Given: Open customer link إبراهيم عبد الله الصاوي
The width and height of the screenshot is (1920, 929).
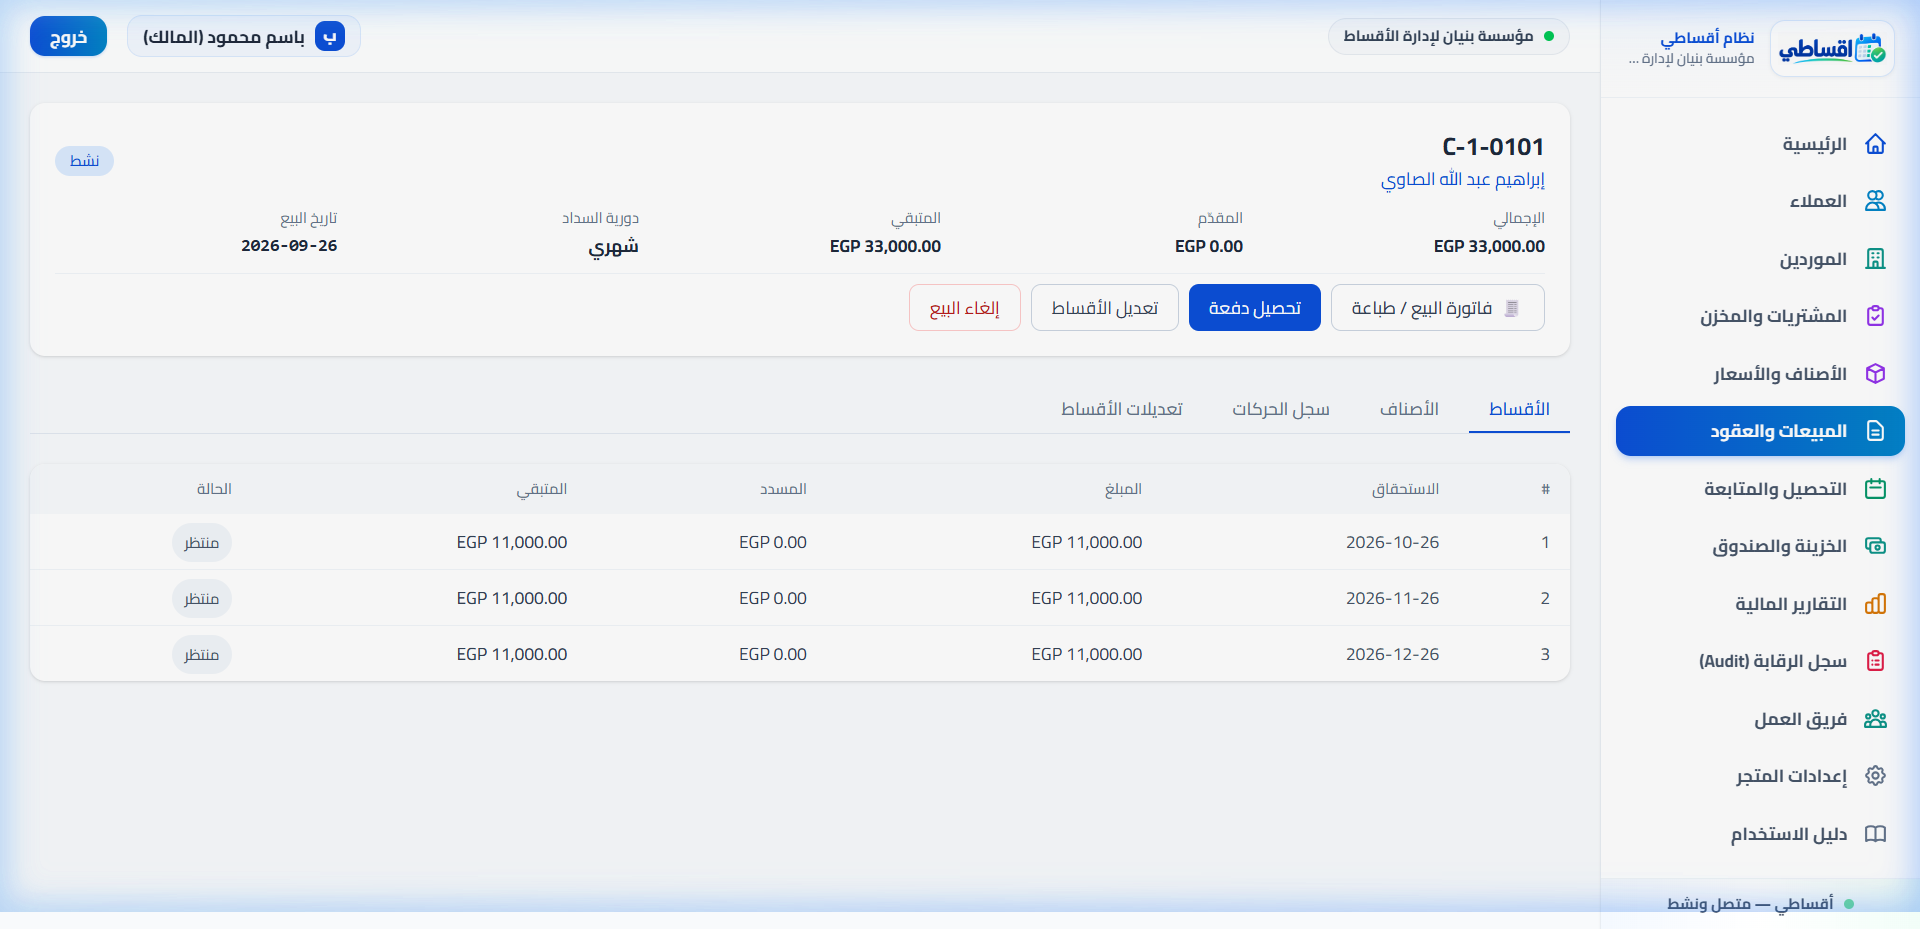Looking at the screenshot, I should [1463, 180].
